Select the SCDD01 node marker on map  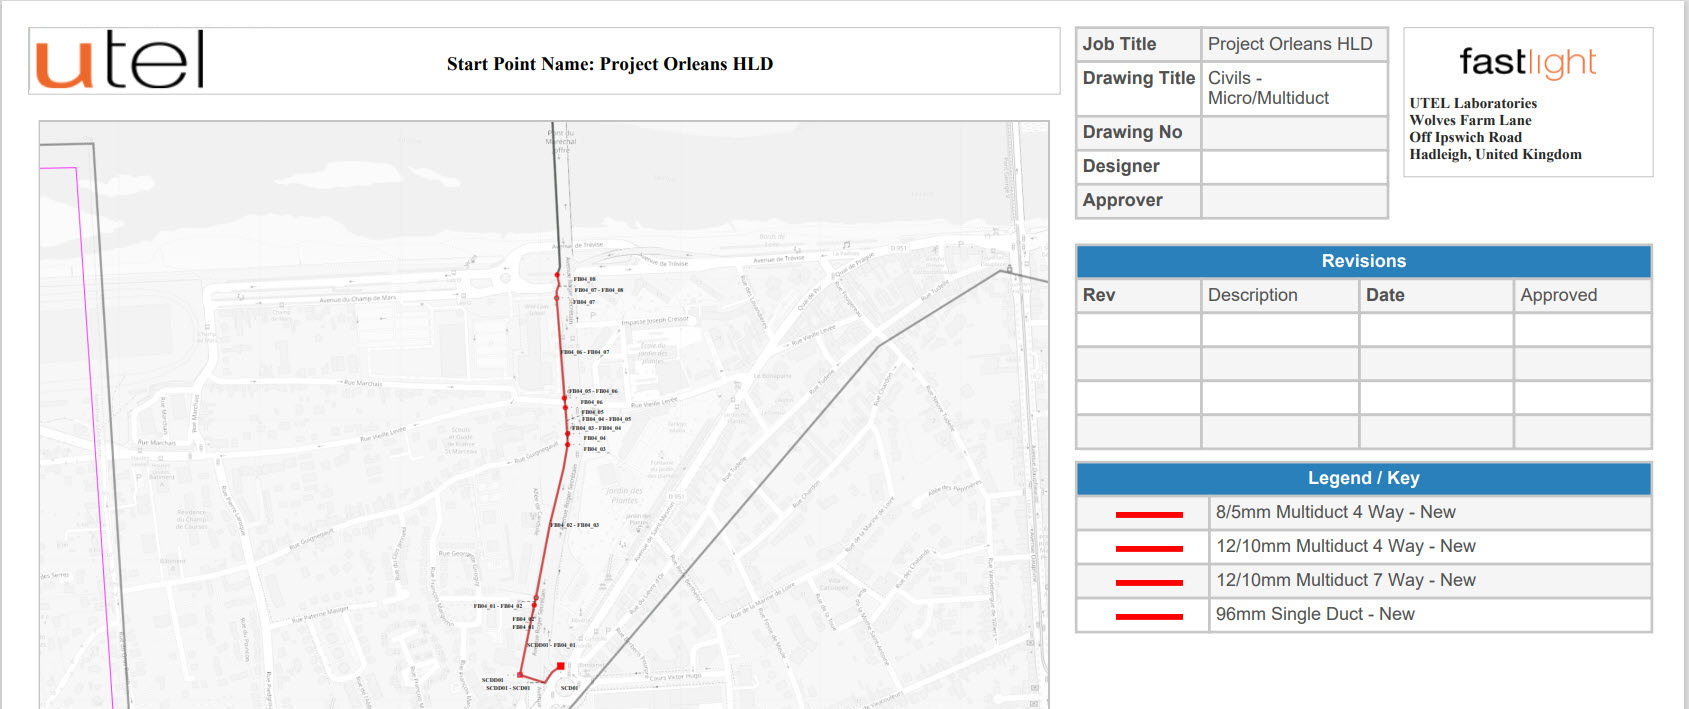pyautogui.click(x=520, y=675)
